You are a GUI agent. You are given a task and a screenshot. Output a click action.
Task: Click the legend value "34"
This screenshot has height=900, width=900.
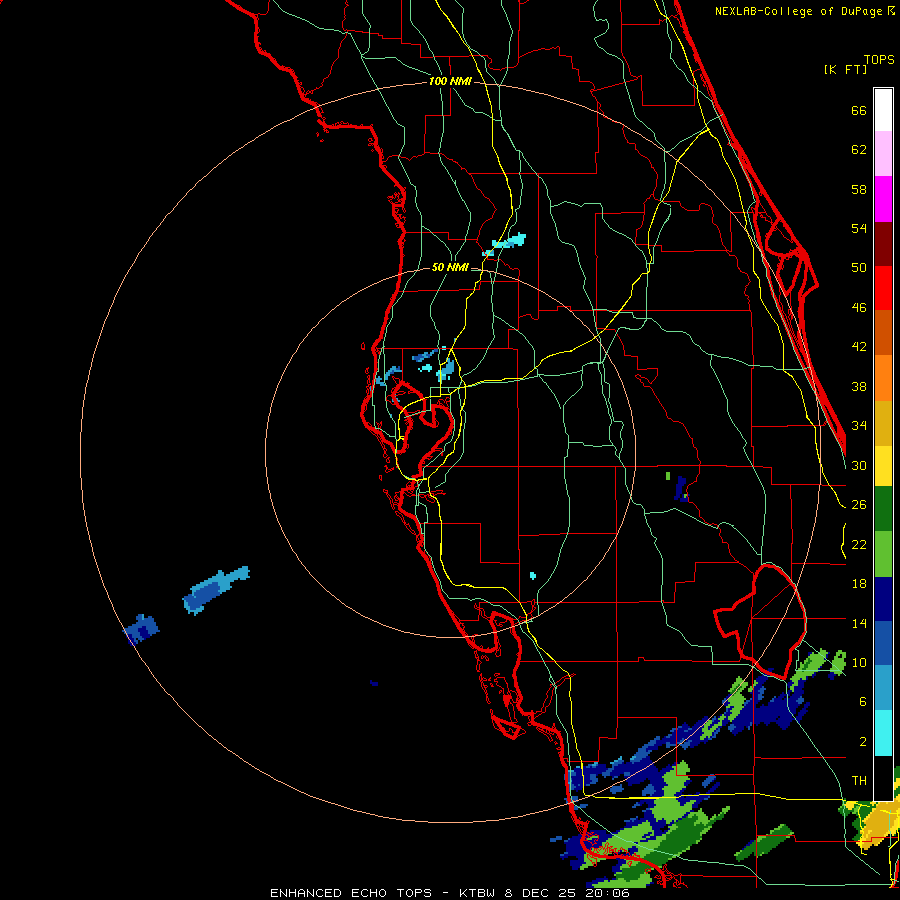(x=859, y=425)
